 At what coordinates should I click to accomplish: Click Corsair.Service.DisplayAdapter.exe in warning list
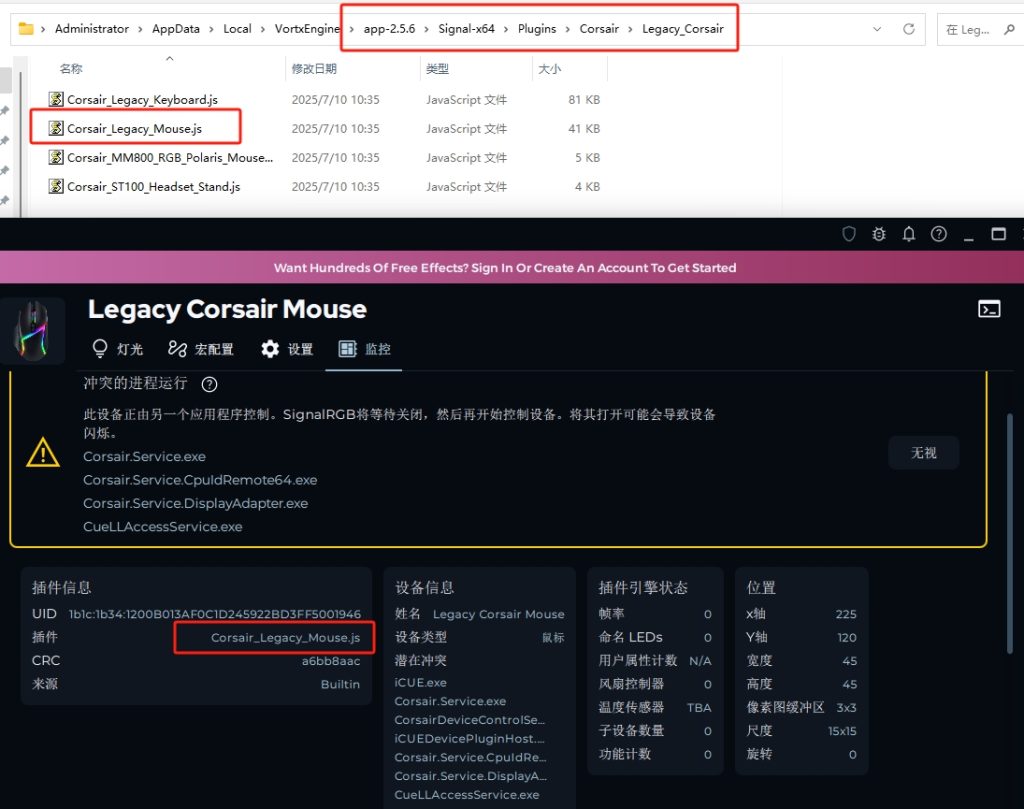coord(195,503)
